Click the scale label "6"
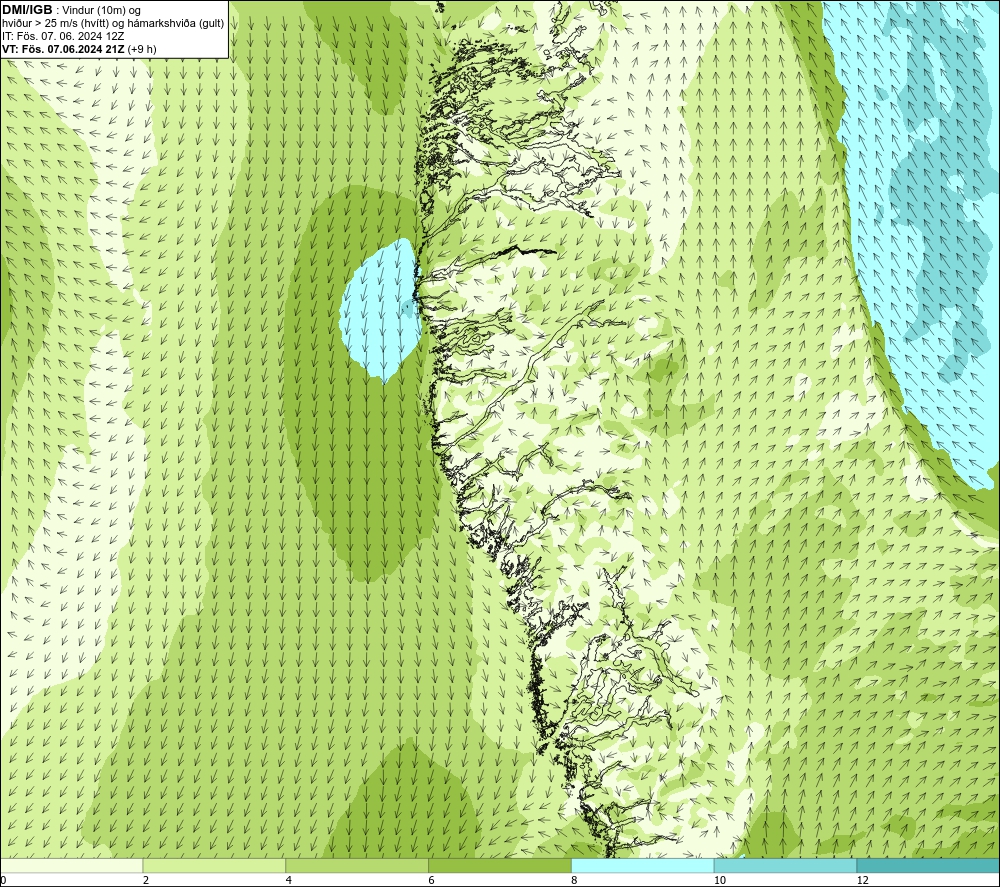1000x887 pixels. click(x=432, y=881)
